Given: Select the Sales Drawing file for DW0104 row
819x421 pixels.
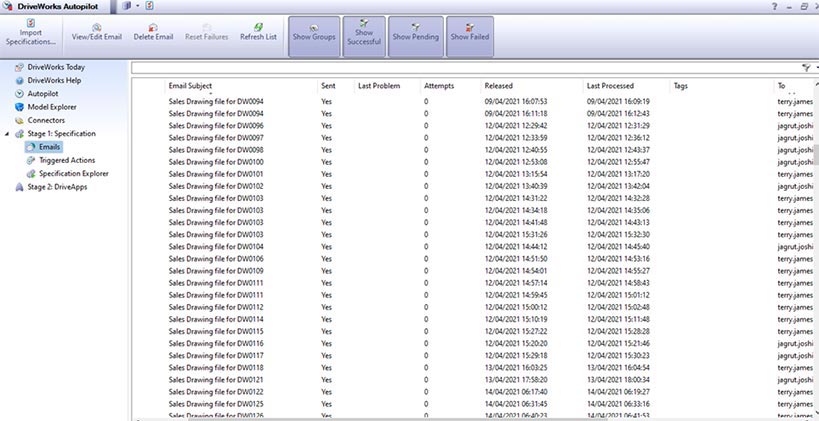Looking at the screenshot, I should 473,247.
